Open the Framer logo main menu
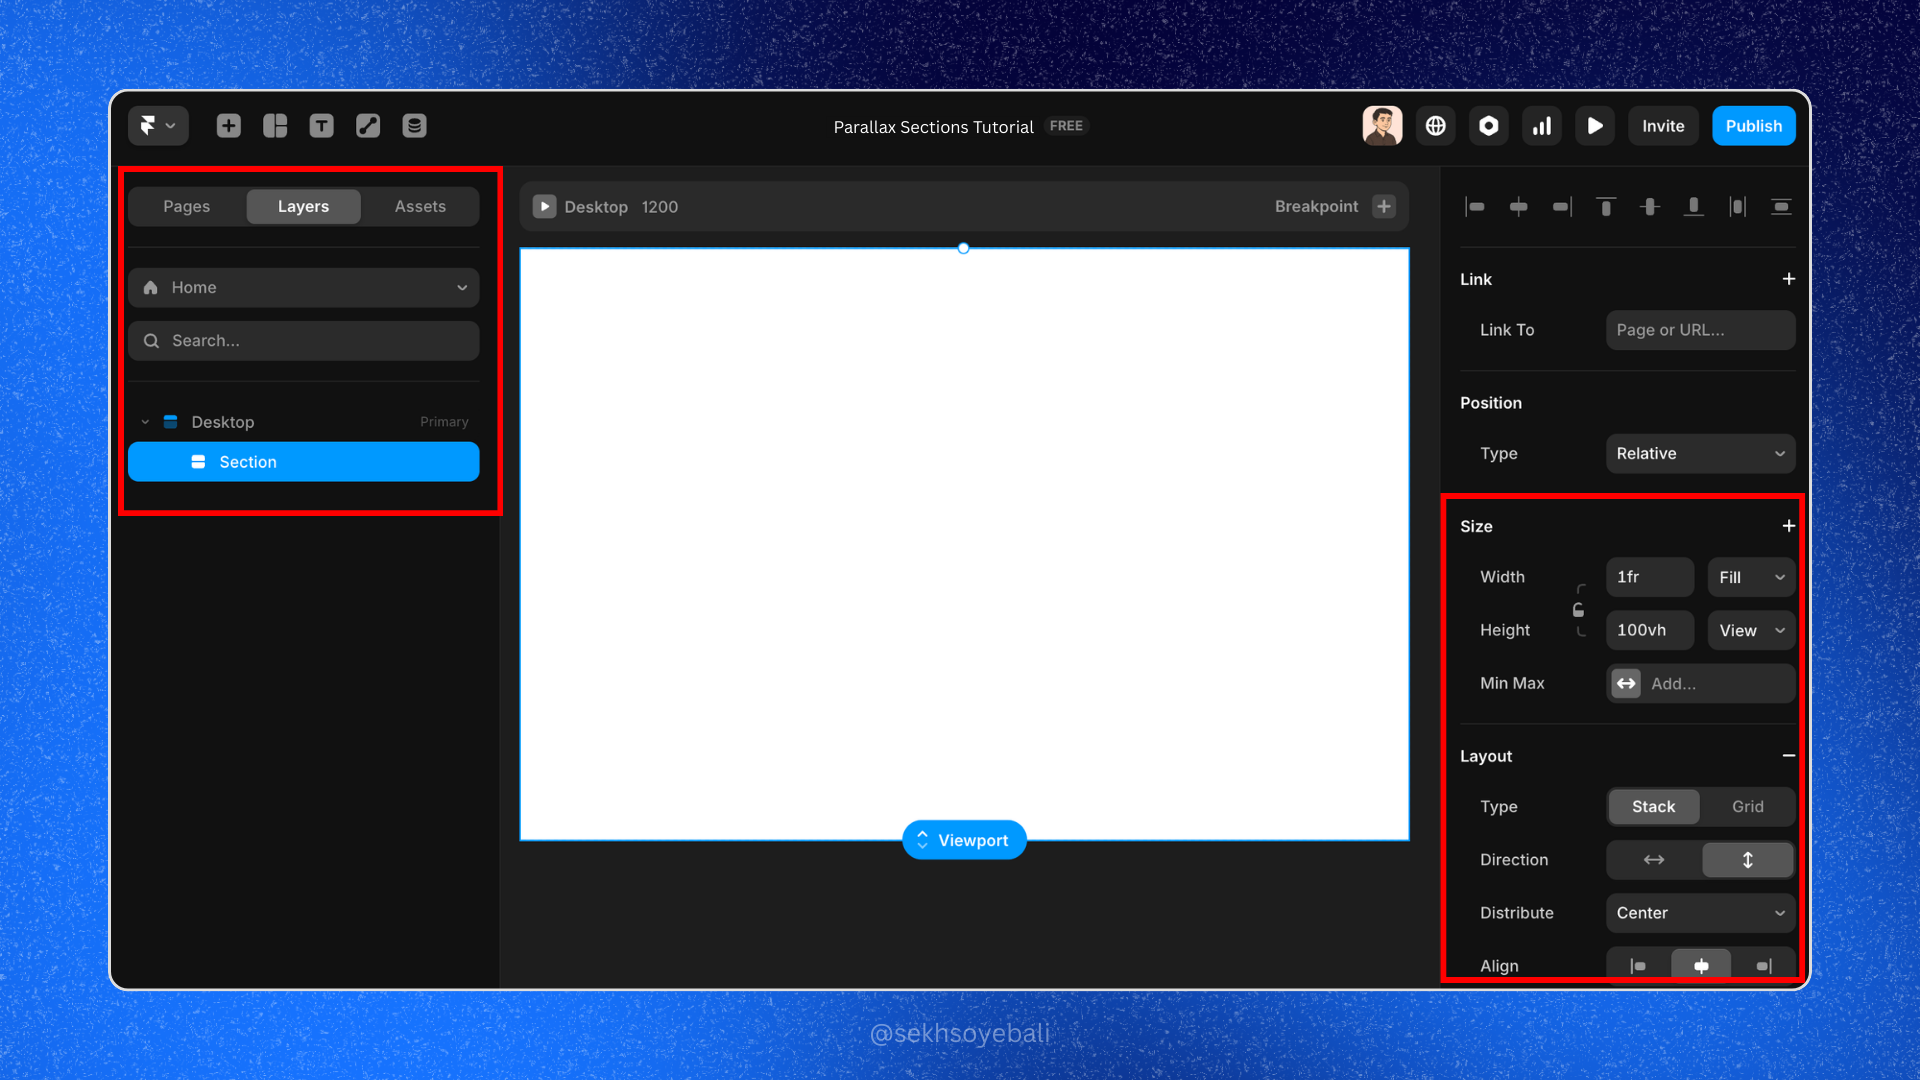The image size is (1920, 1080). pos(157,126)
